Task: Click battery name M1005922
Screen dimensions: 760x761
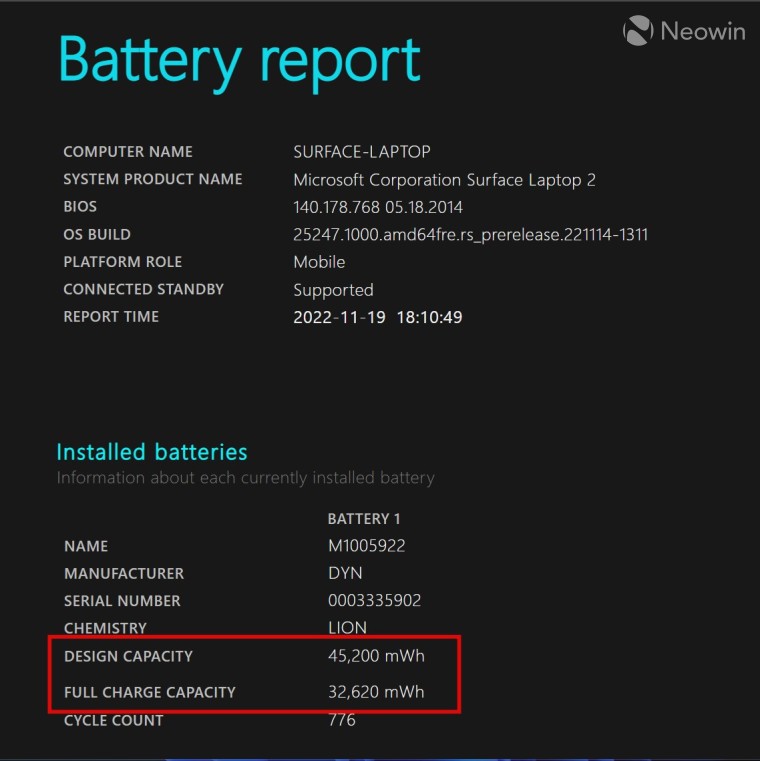Action: click(366, 546)
